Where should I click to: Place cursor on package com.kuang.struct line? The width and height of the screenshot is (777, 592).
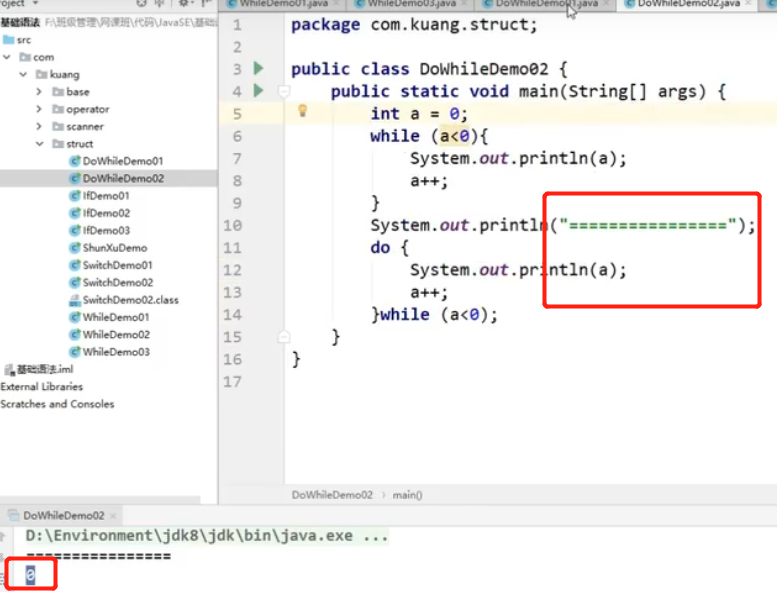pyautogui.click(x=414, y=24)
